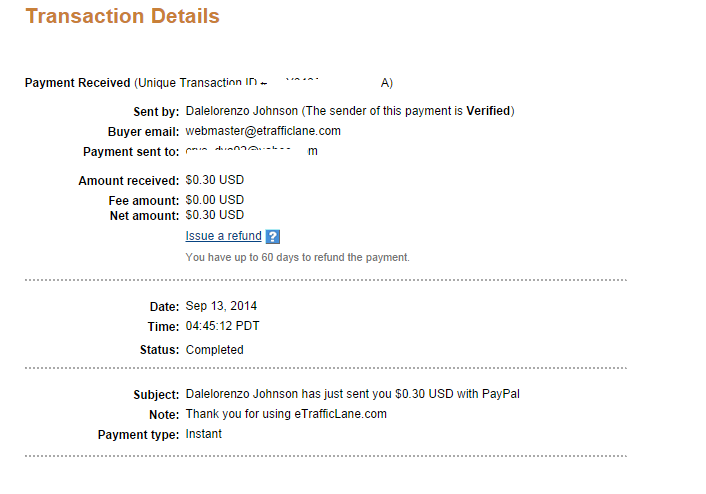Screen dimensions: 706x494
Task: Click the Sent by label
Action: tap(156, 112)
